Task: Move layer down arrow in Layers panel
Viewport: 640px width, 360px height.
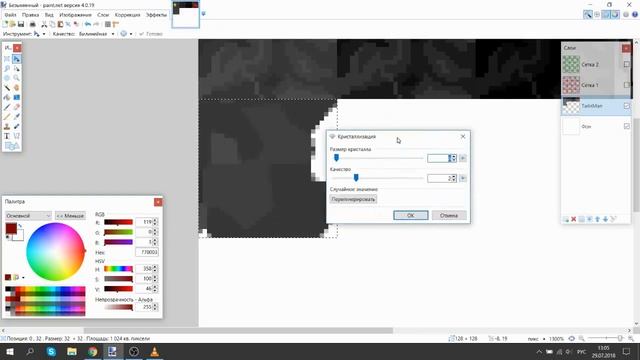Action: [605, 220]
